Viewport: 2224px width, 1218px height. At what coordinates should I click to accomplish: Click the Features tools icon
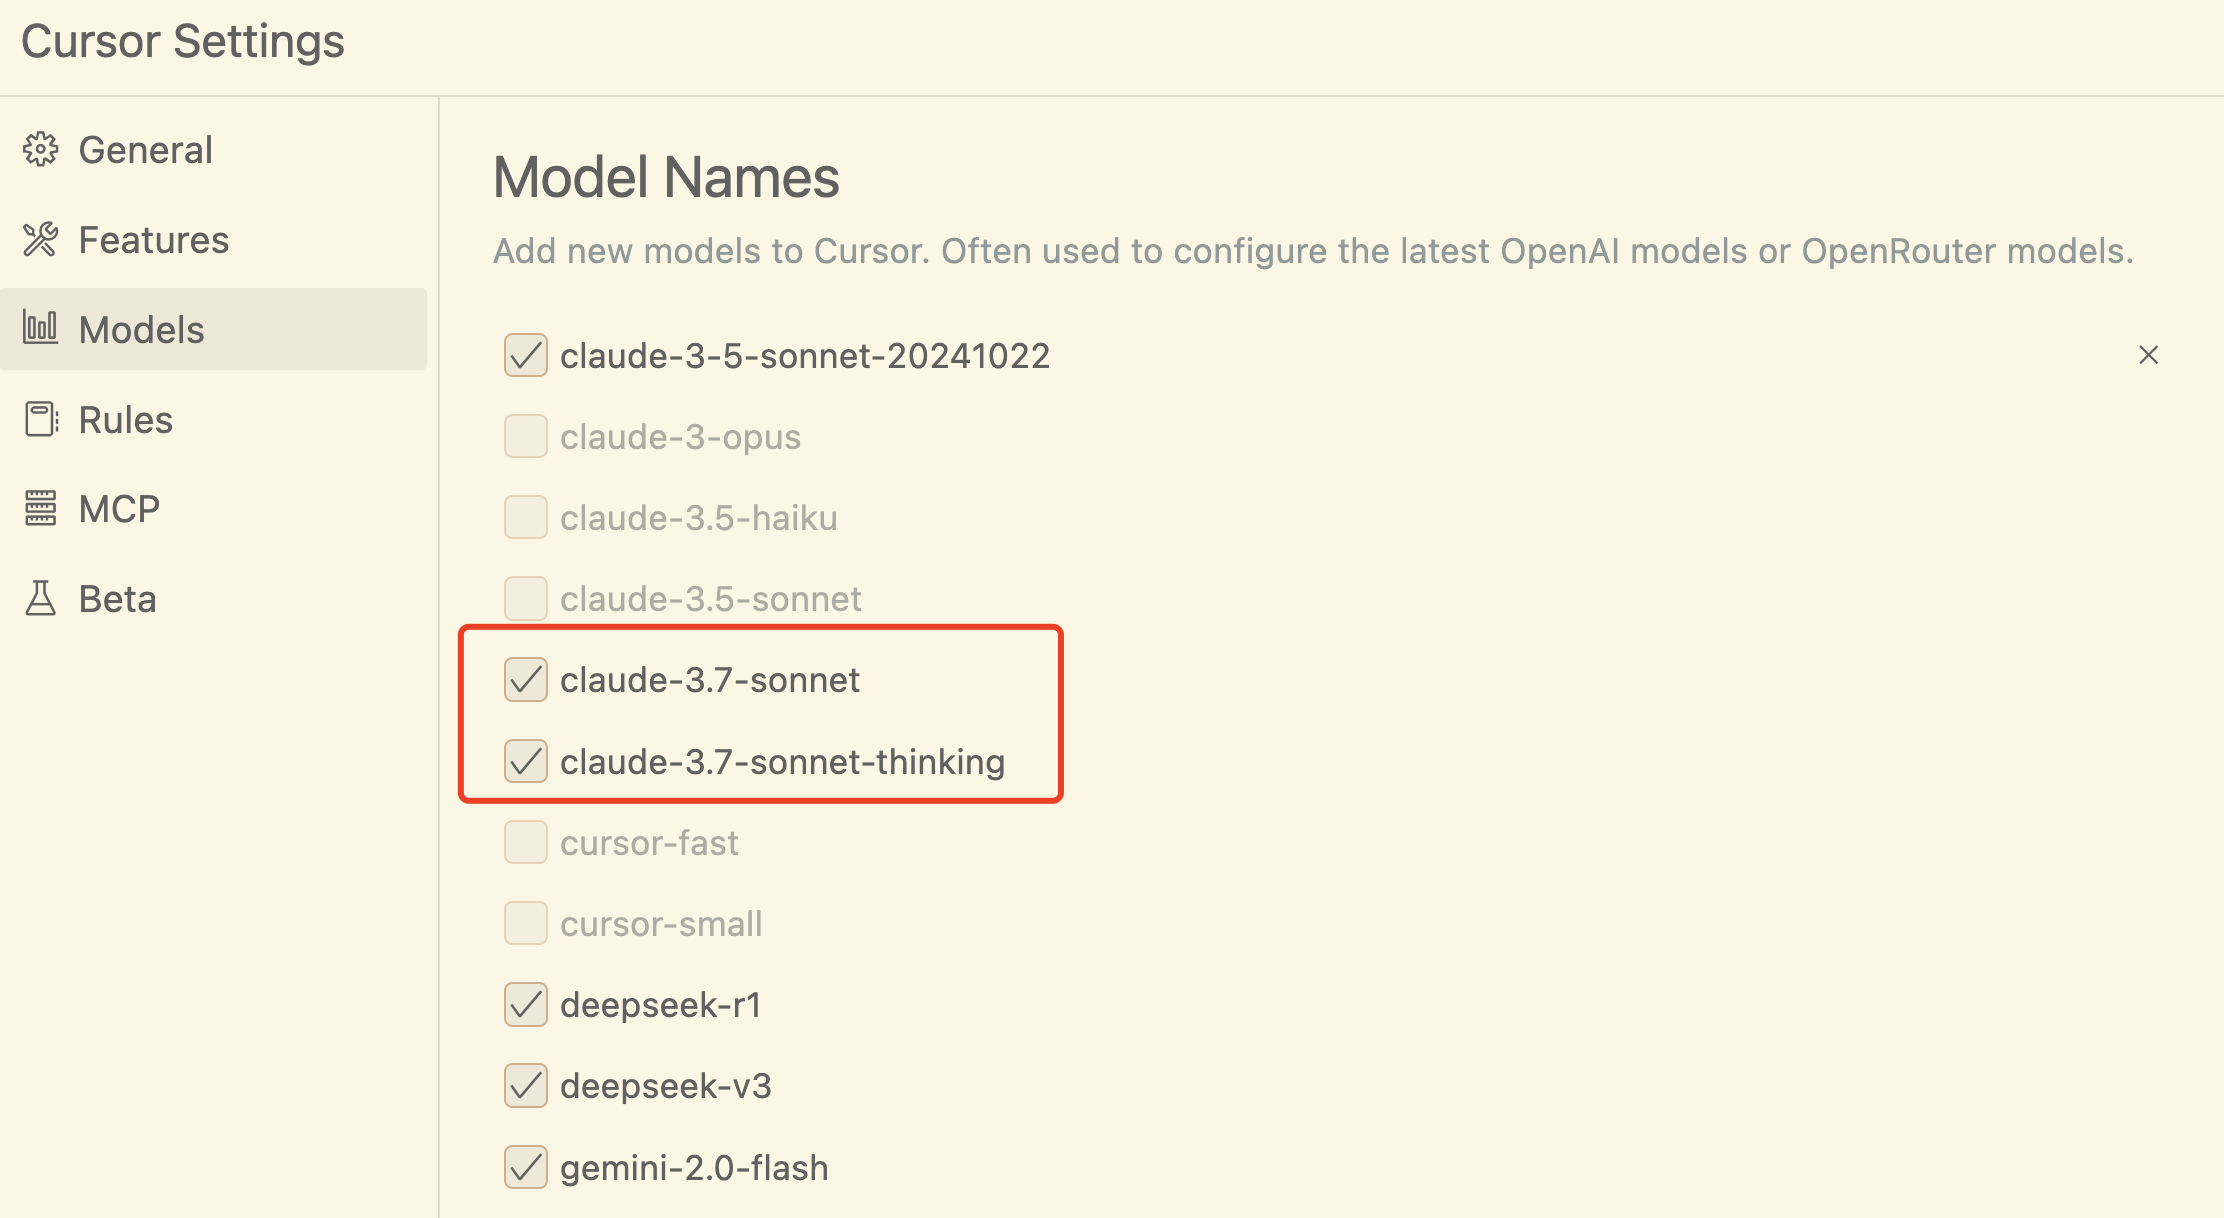tap(41, 240)
